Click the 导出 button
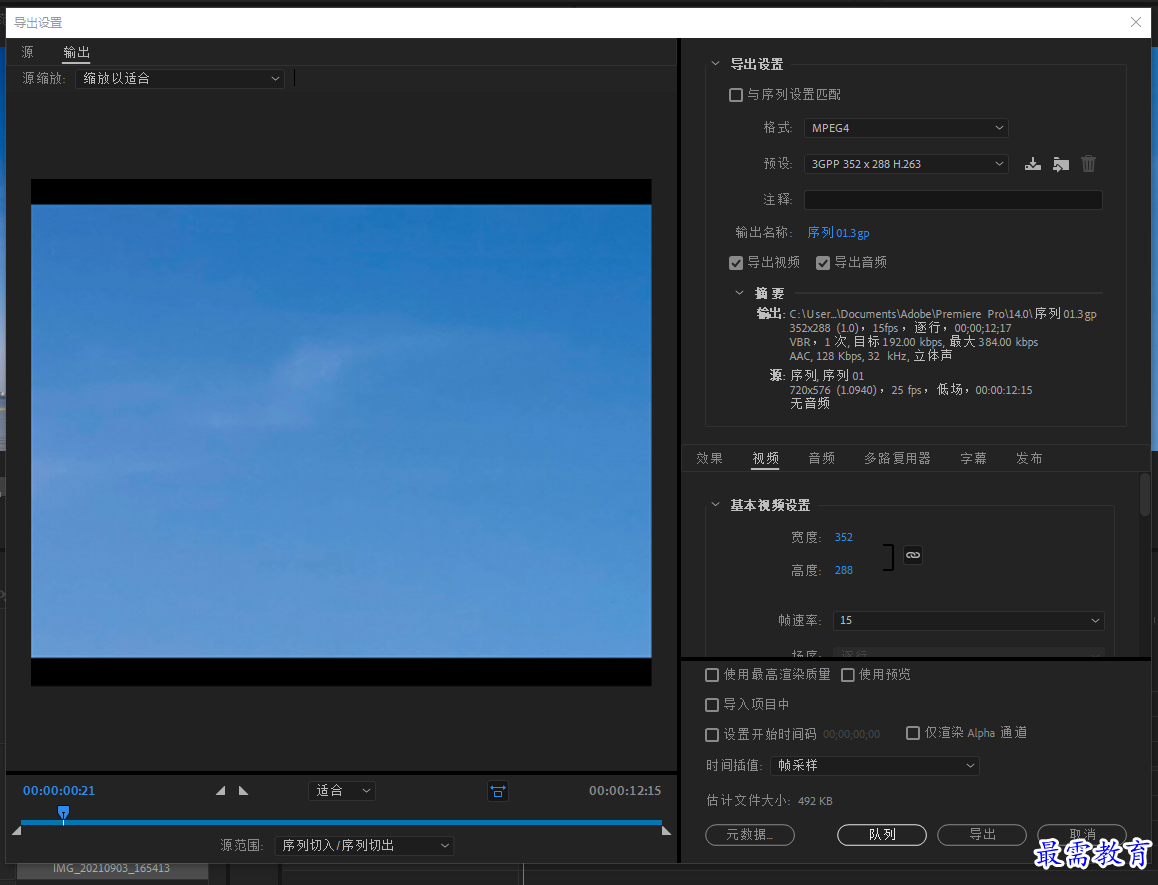Screen dimensions: 1158x885 tap(981, 835)
